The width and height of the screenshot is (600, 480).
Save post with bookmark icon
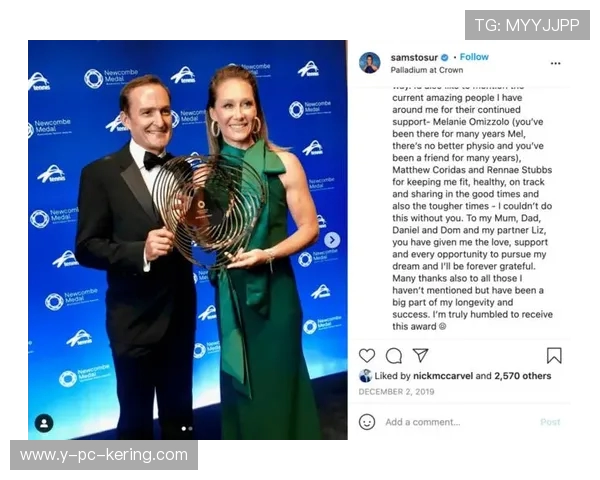[554, 356]
